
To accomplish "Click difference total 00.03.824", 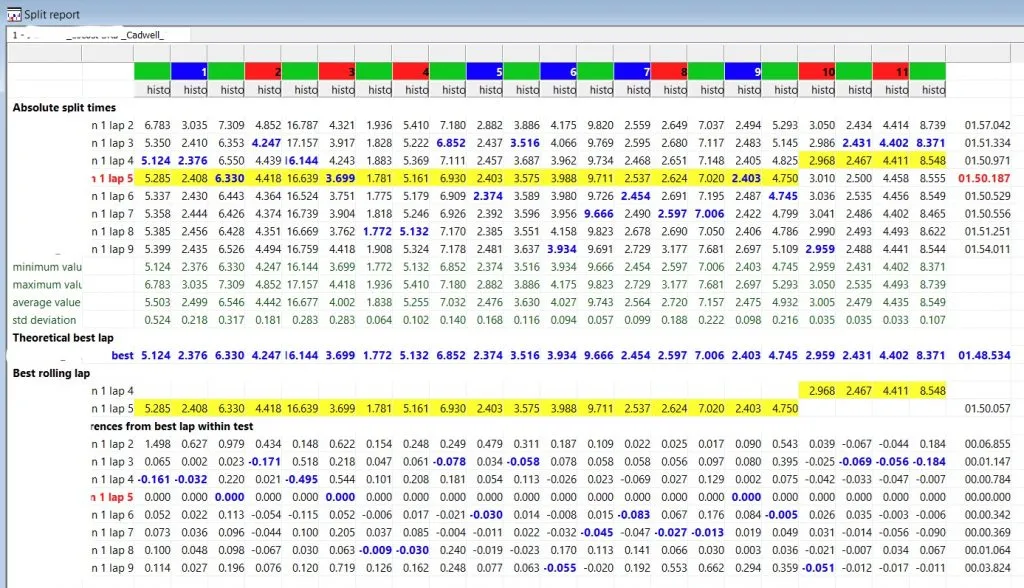I will click(x=987, y=568).
